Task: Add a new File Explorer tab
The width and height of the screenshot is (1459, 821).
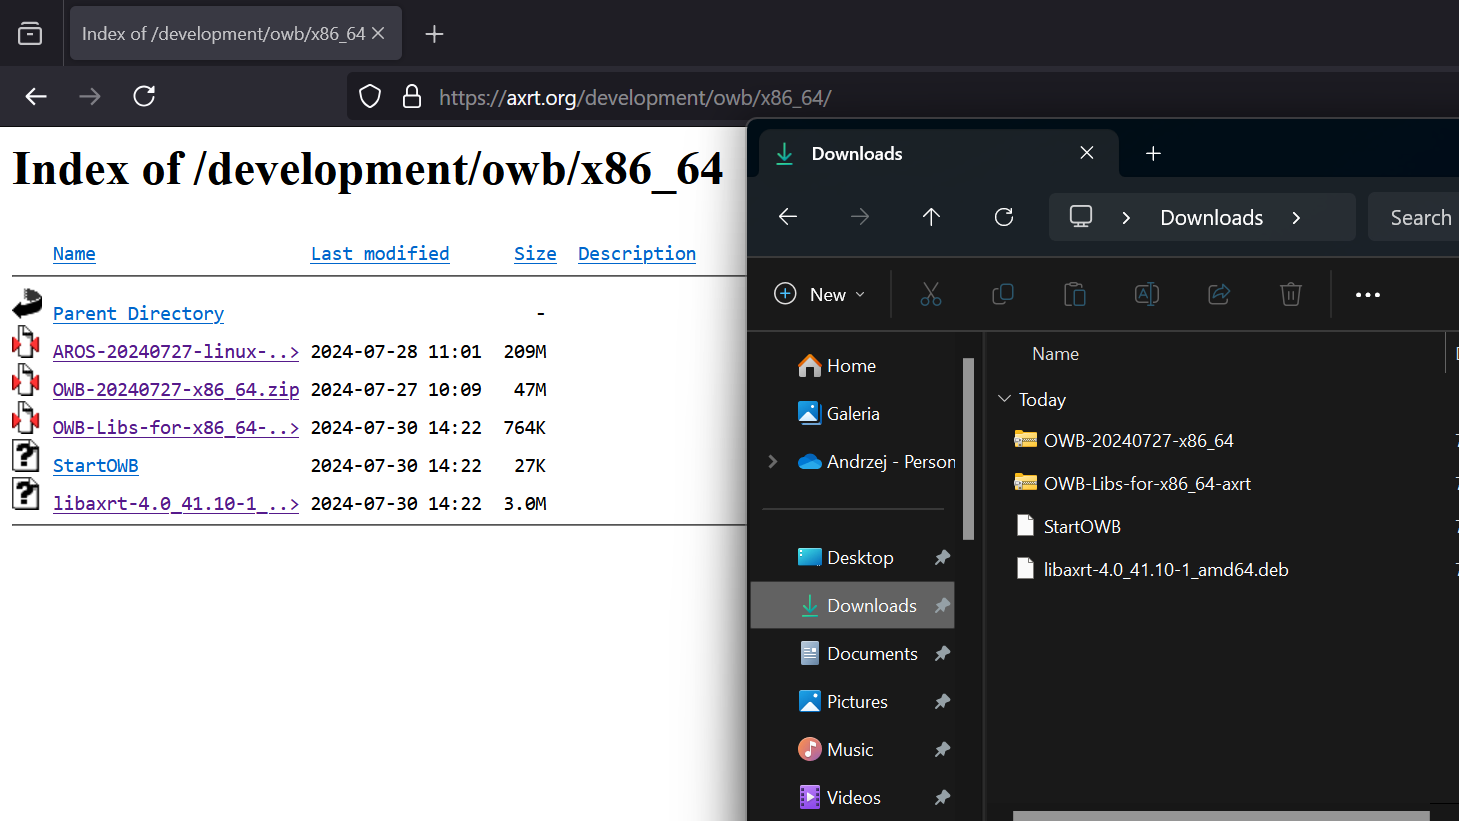Action: [1153, 153]
